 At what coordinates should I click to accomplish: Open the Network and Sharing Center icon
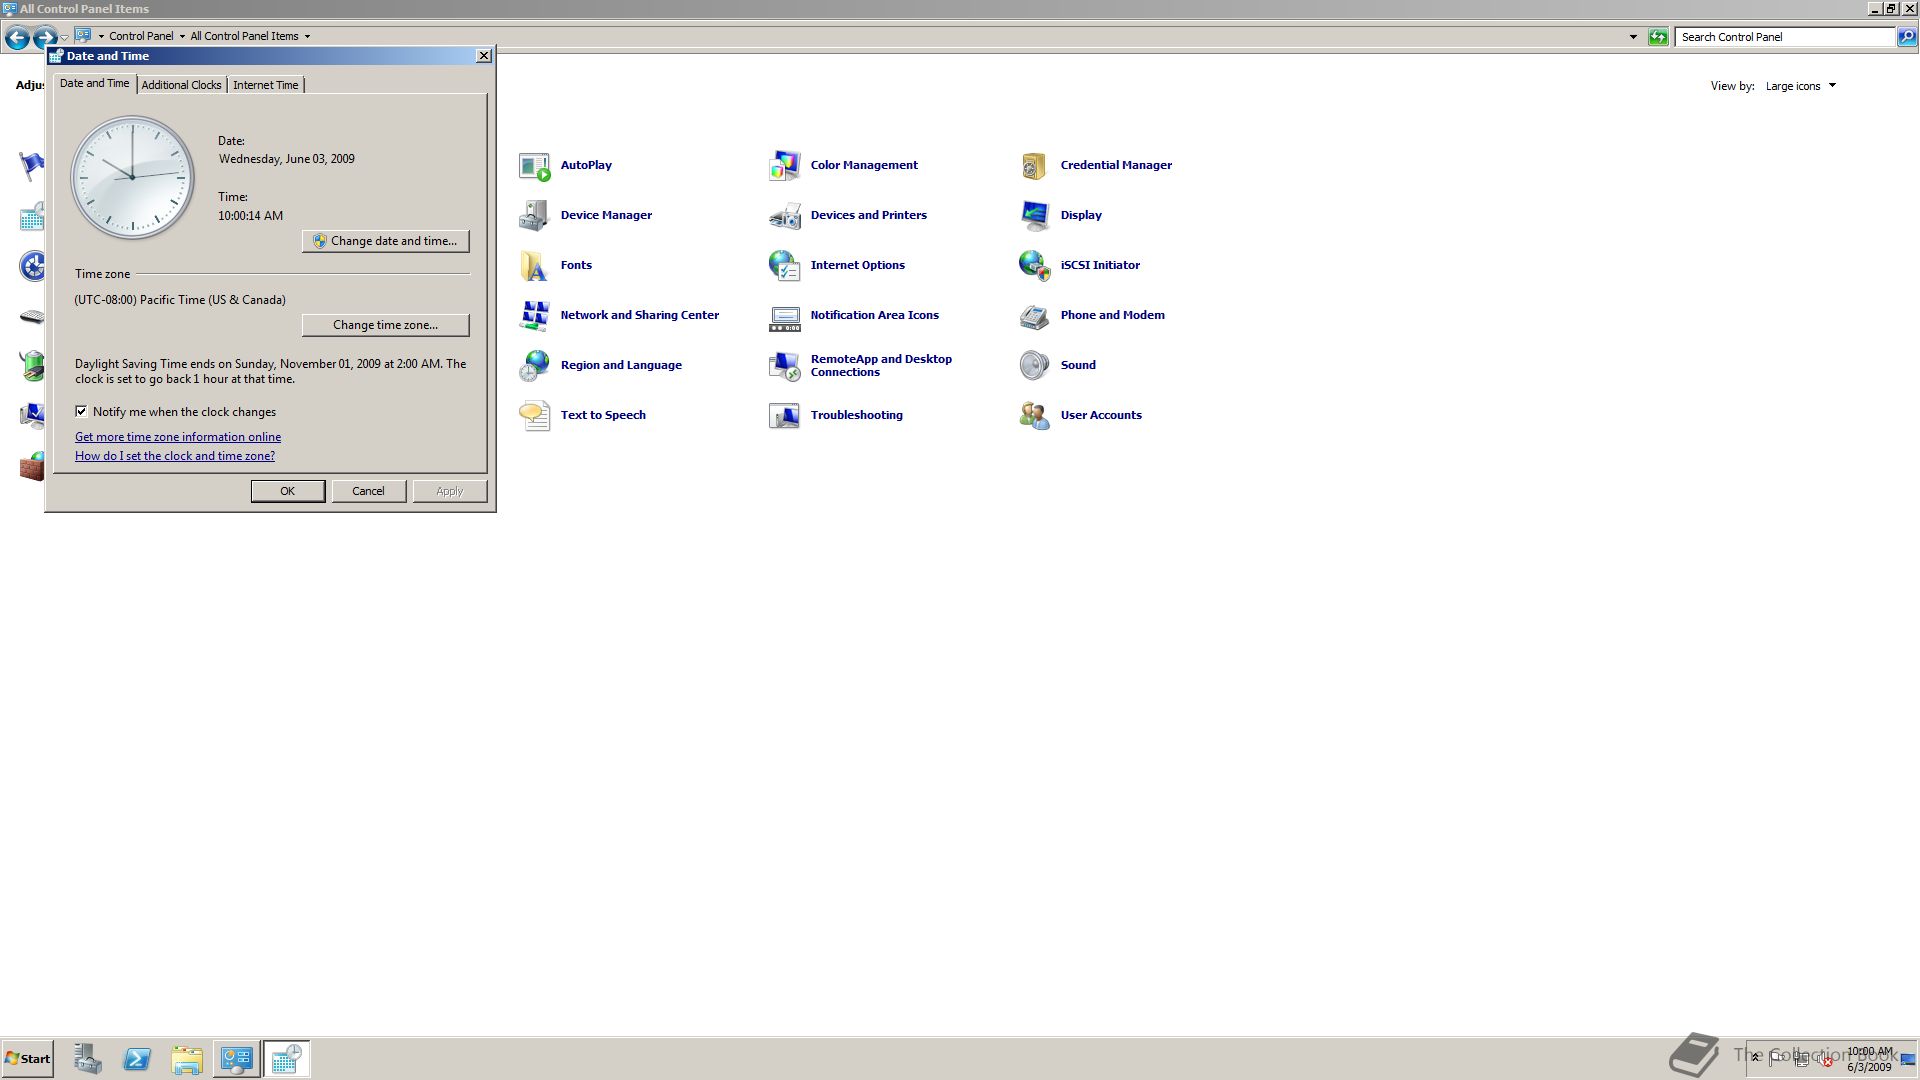535,316
